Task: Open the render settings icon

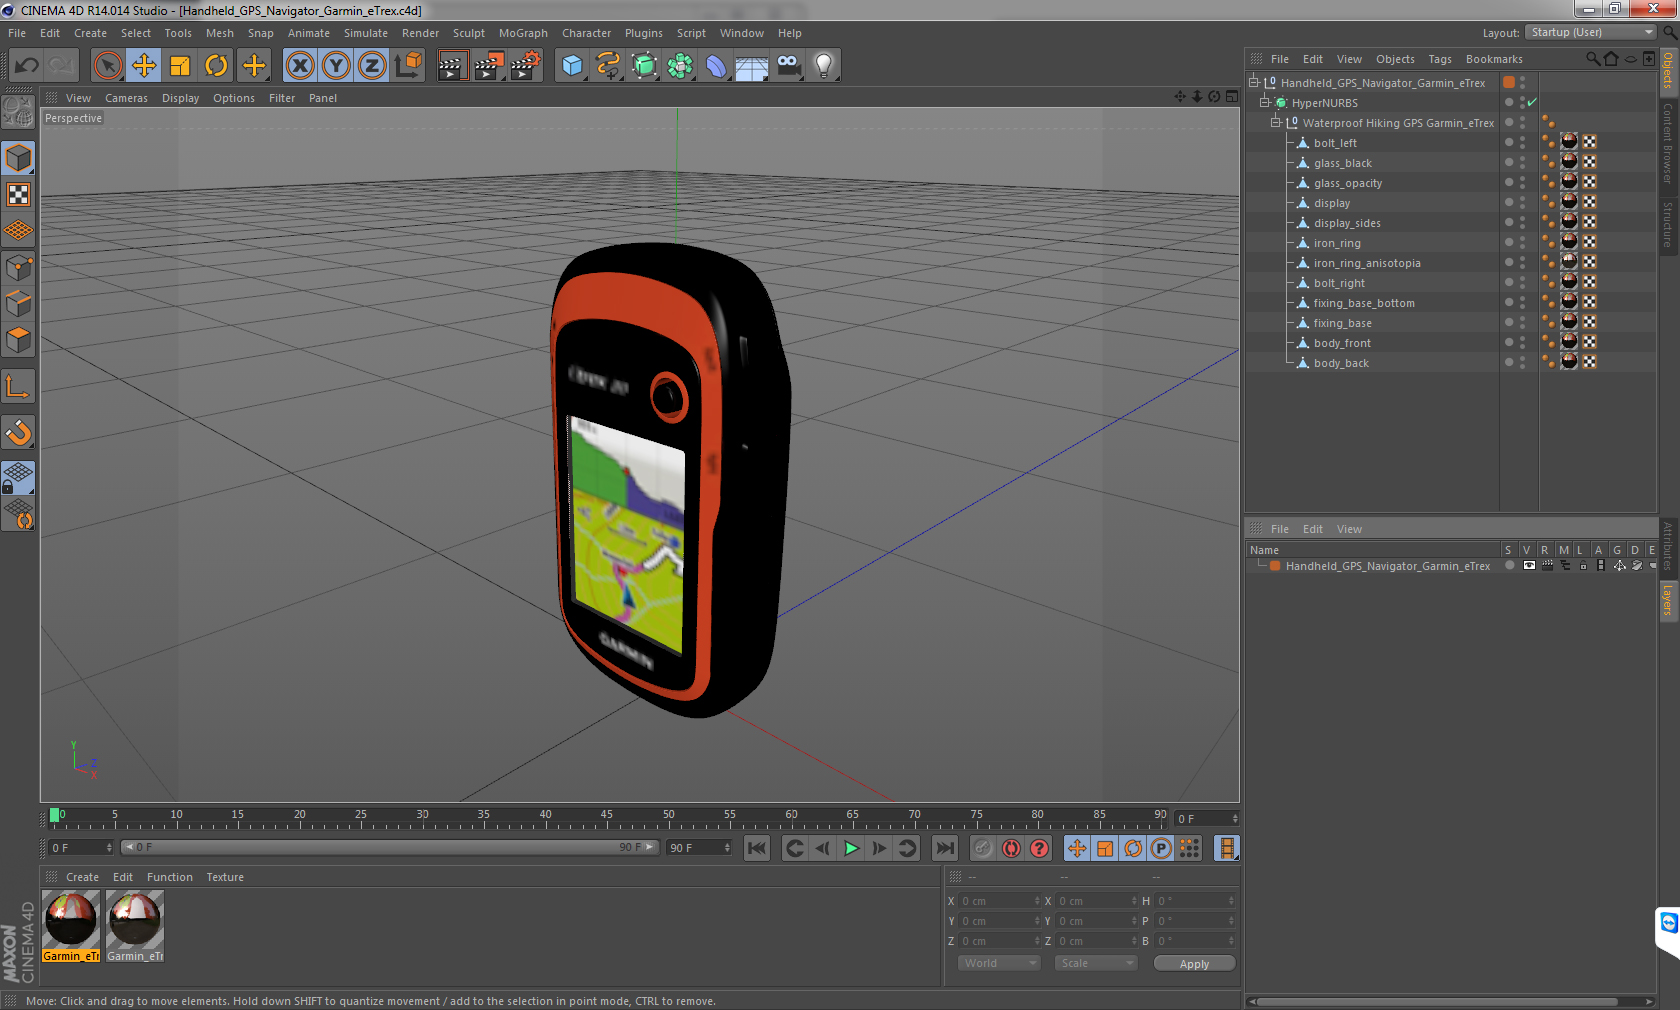Action: pos(525,66)
